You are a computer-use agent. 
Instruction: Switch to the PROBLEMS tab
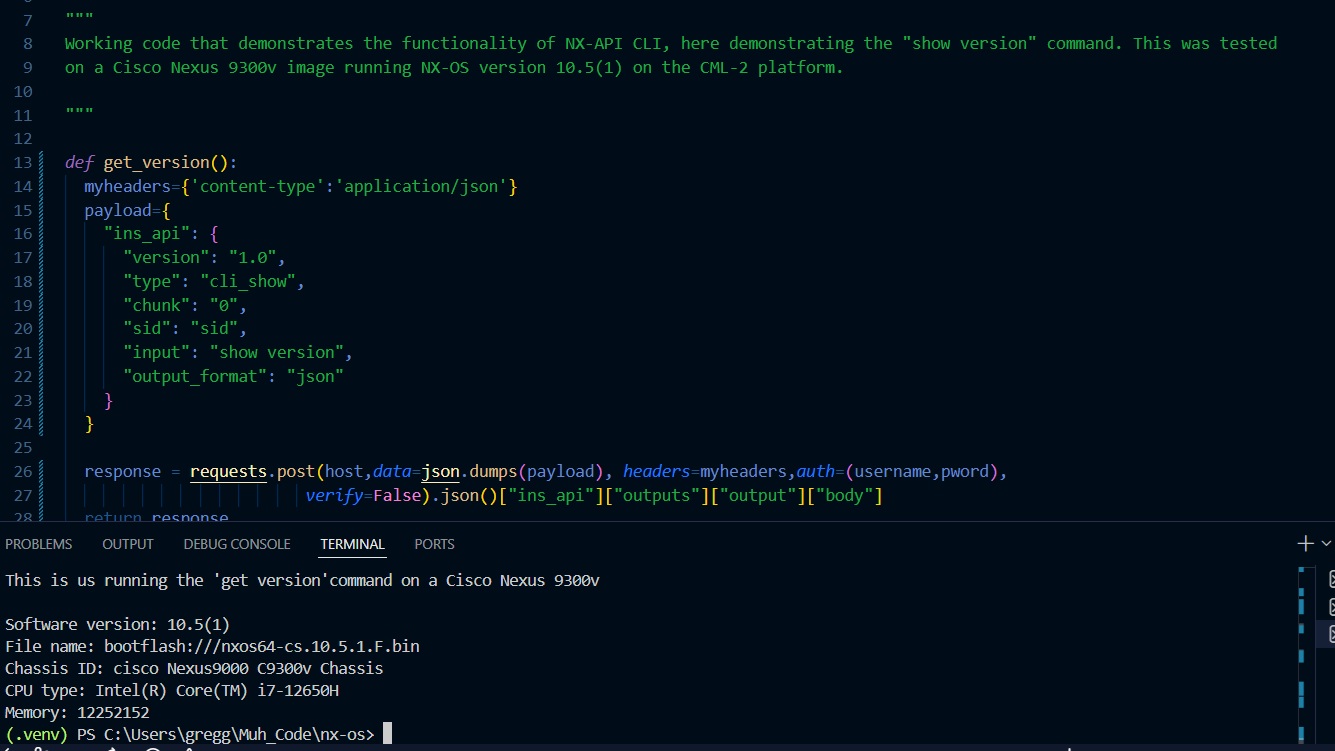pos(39,544)
